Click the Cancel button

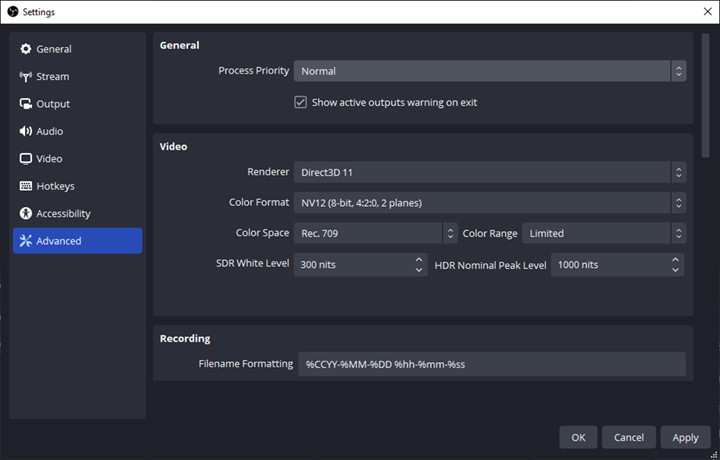point(629,437)
